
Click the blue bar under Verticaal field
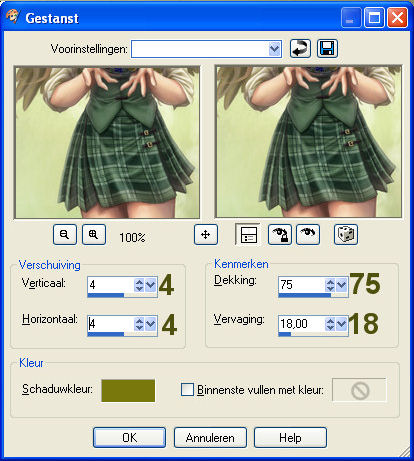106,295
